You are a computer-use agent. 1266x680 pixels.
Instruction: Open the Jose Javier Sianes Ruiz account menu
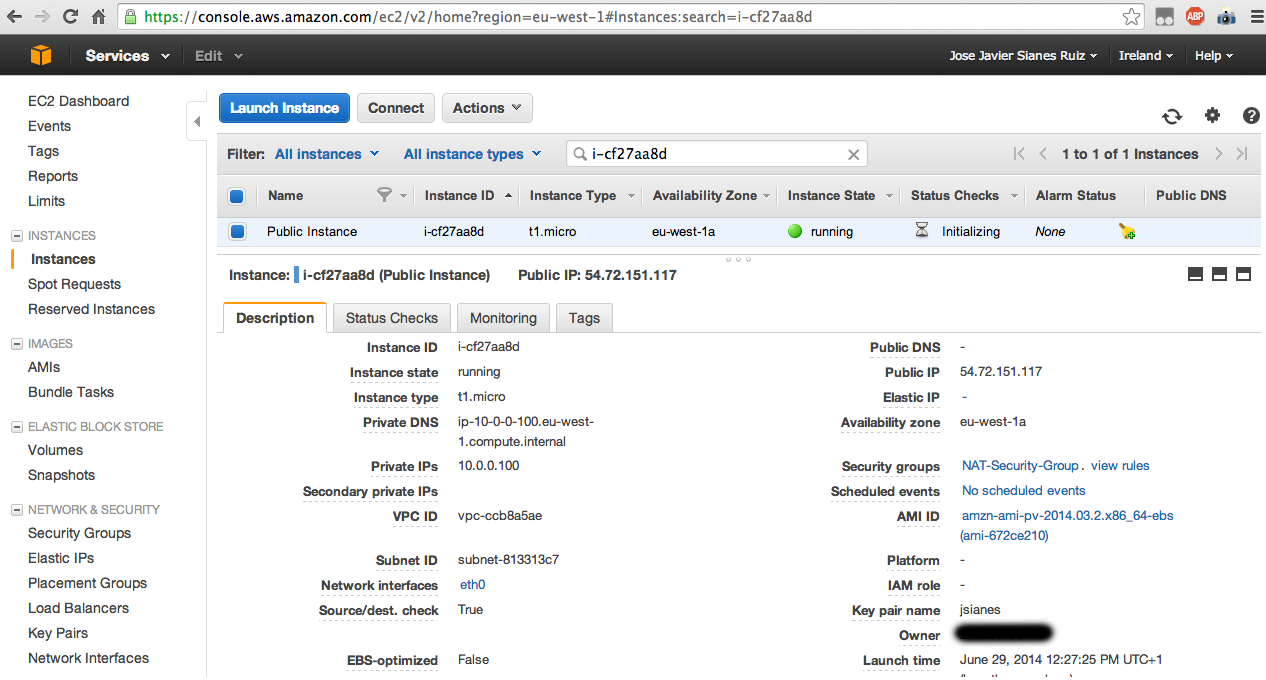tap(1023, 56)
